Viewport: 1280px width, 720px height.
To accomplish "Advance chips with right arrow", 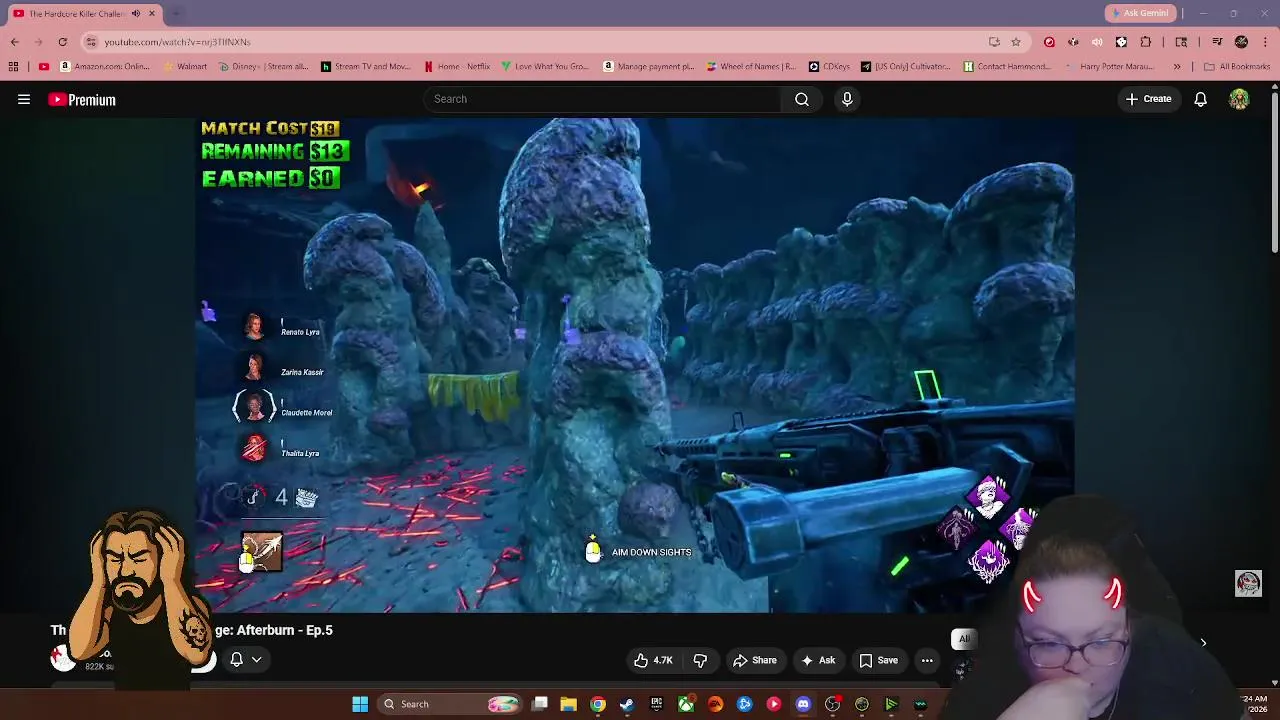I will 1203,643.
